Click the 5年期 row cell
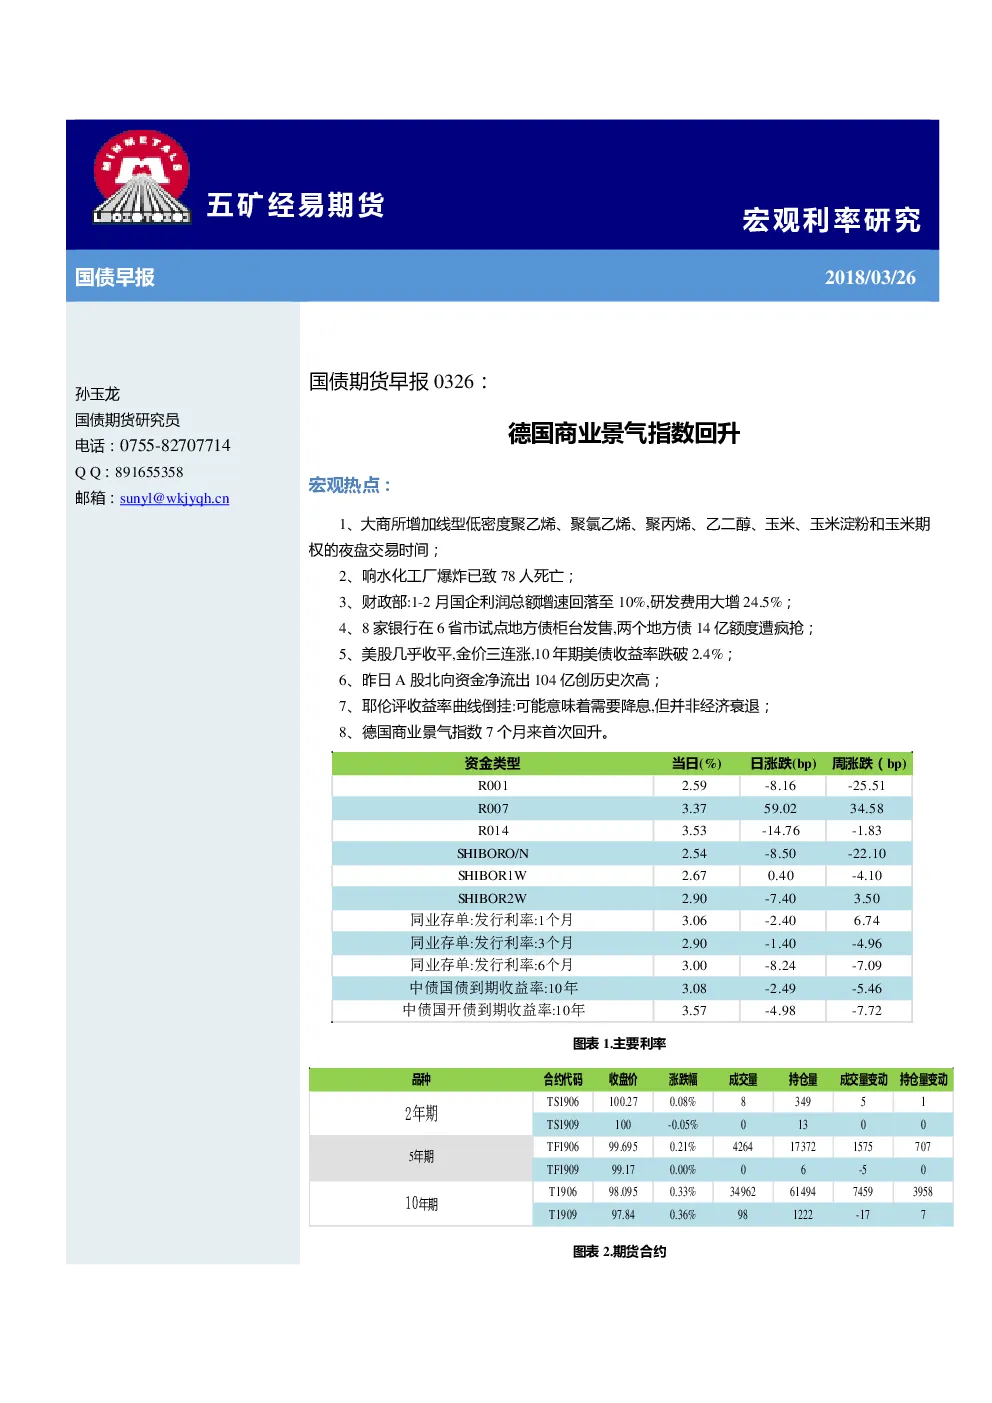 (421, 1157)
